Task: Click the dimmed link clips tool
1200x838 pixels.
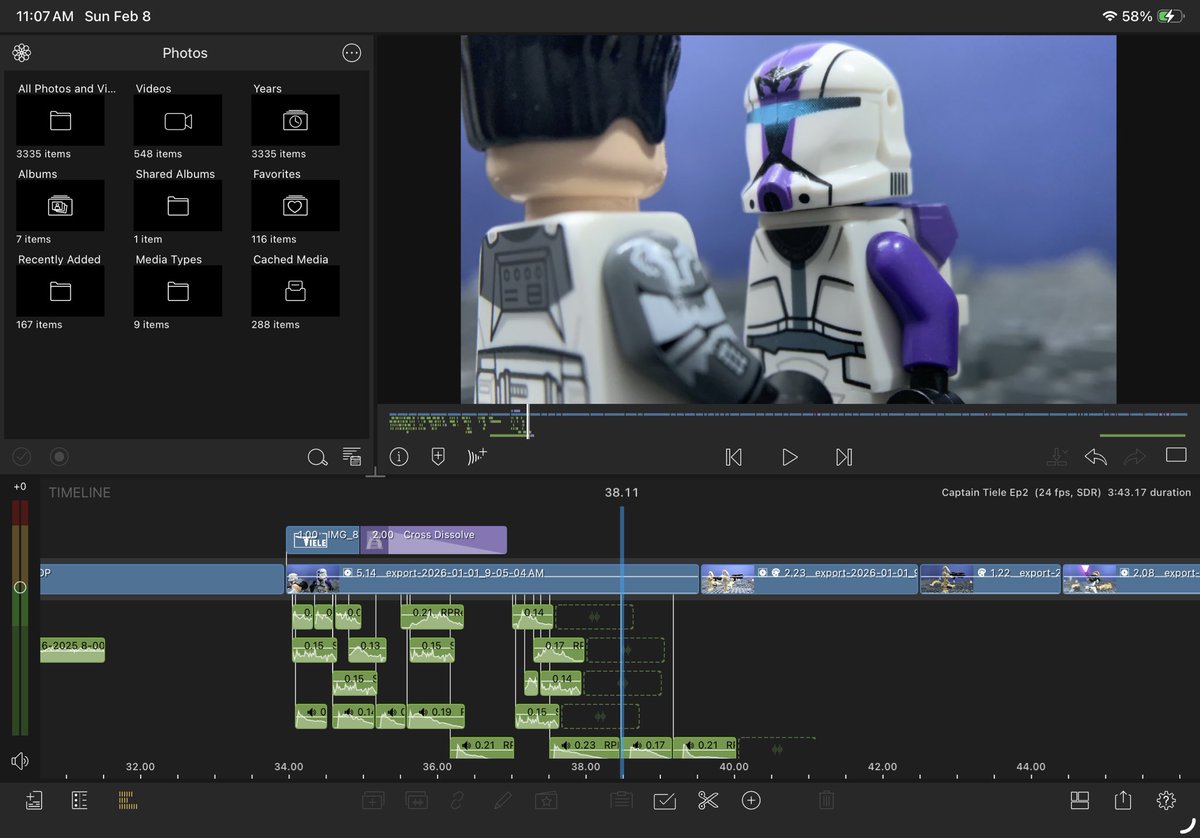Action: coord(459,800)
